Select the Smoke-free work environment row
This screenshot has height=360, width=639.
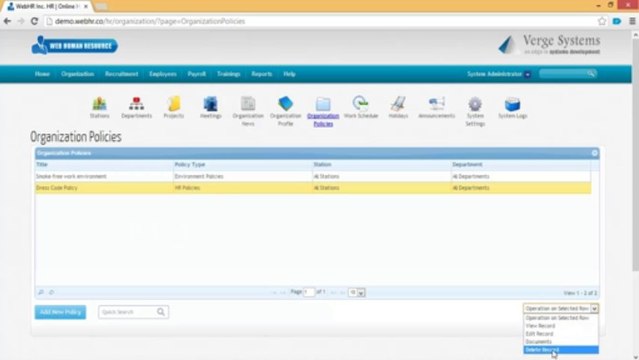point(313,176)
